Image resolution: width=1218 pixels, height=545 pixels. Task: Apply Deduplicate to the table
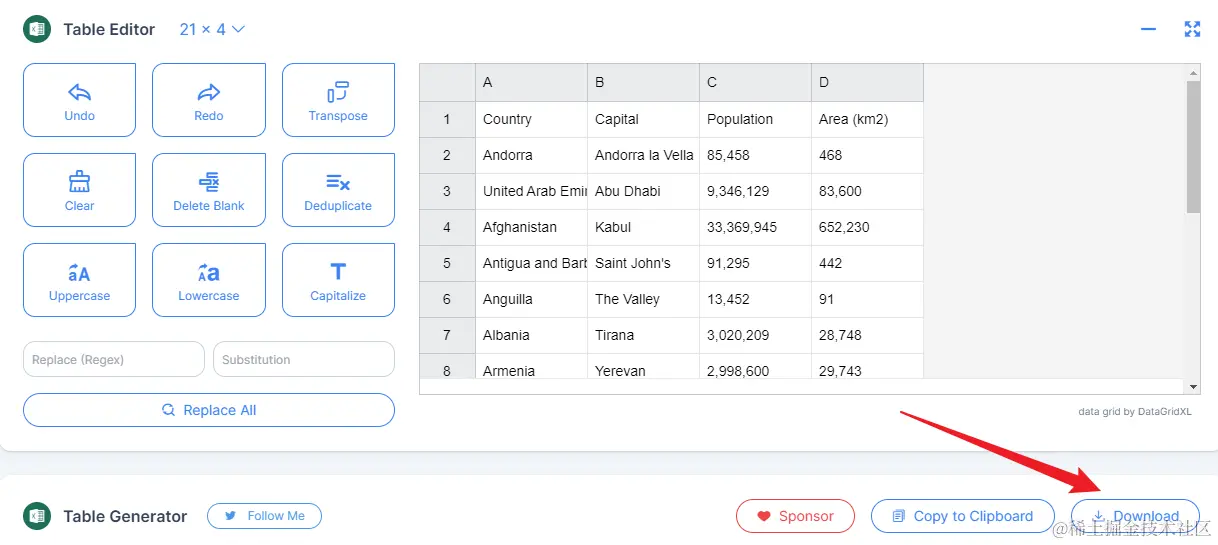click(338, 190)
